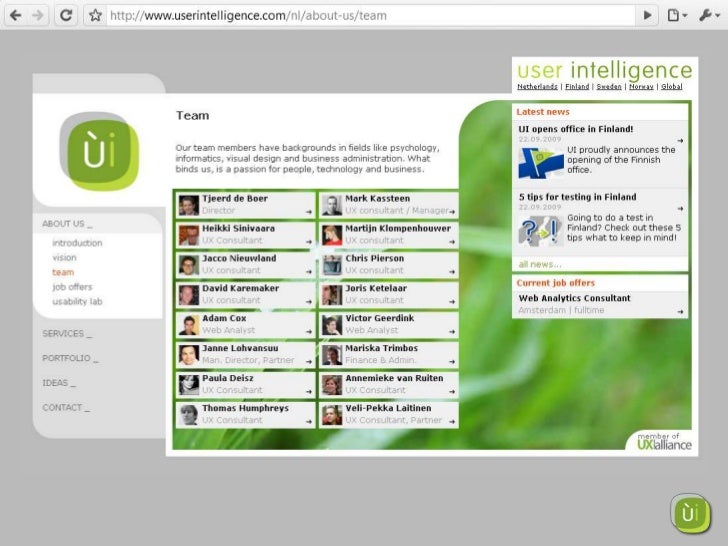
Task: Reload the page with refresh icon
Action: [x=65, y=15]
